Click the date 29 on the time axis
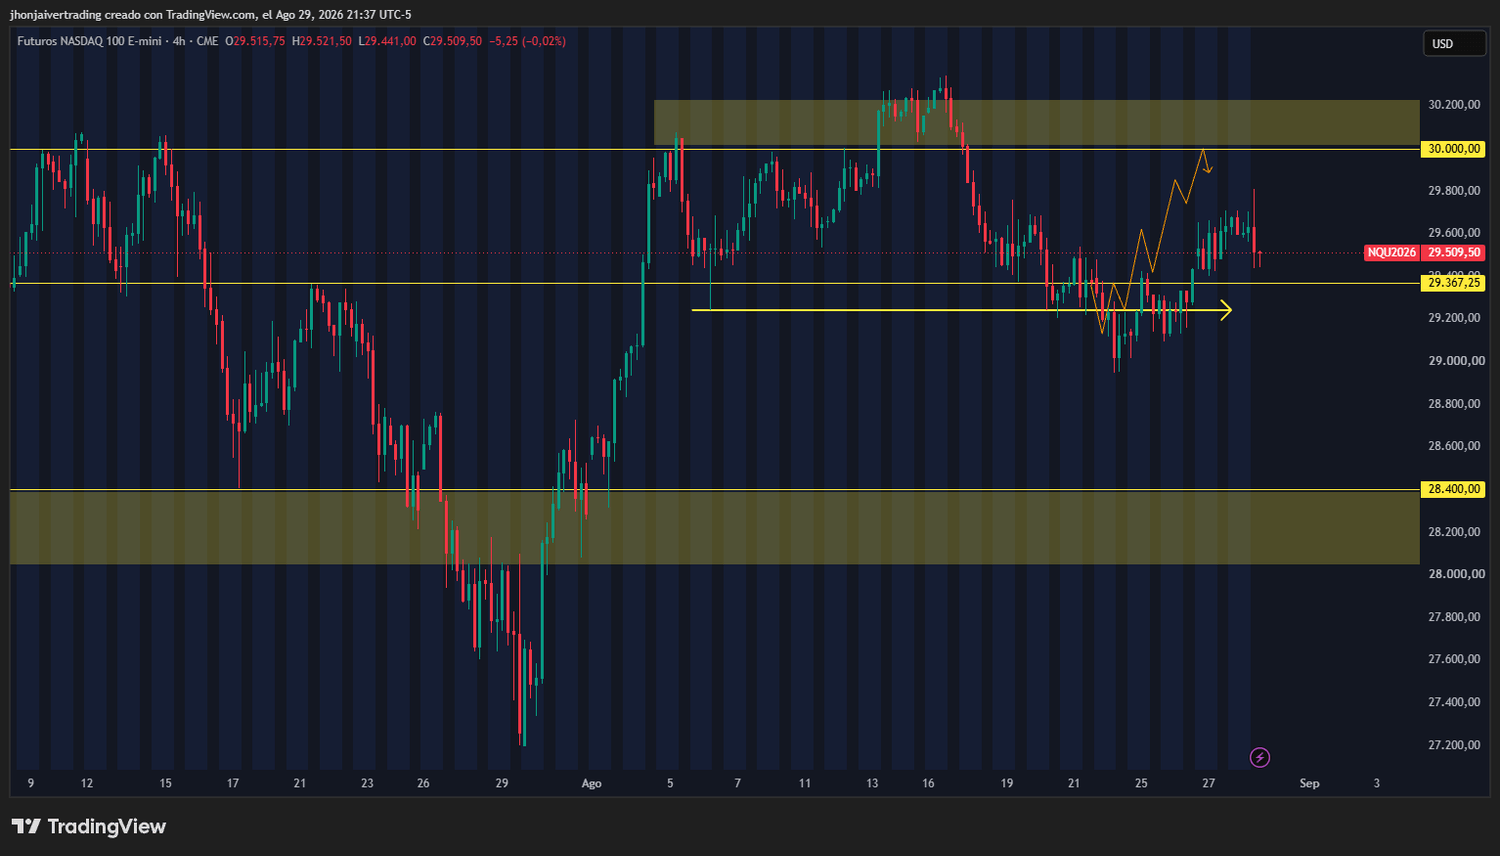This screenshot has width=1500, height=856. [502, 783]
